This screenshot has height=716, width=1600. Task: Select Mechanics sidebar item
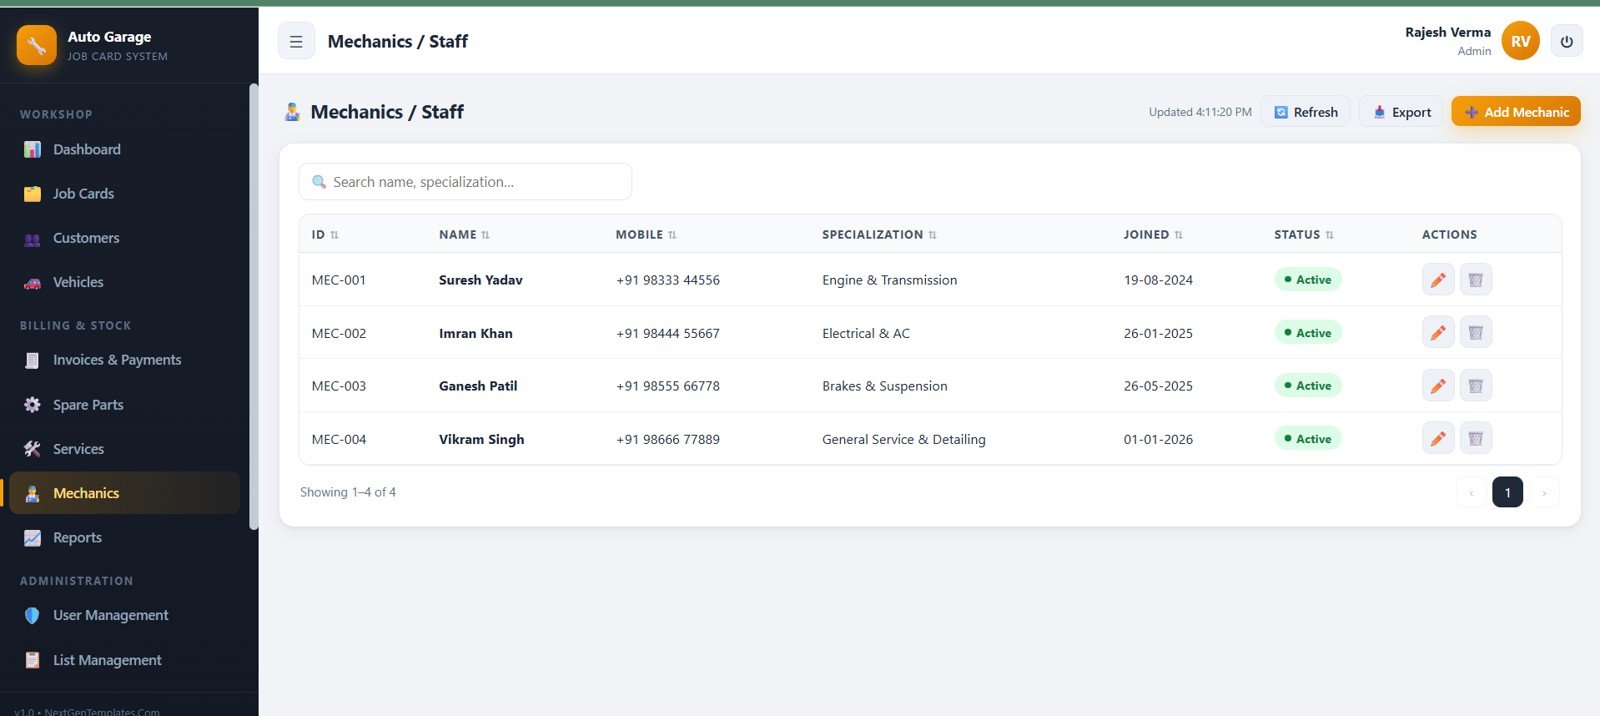click(124, 493)
